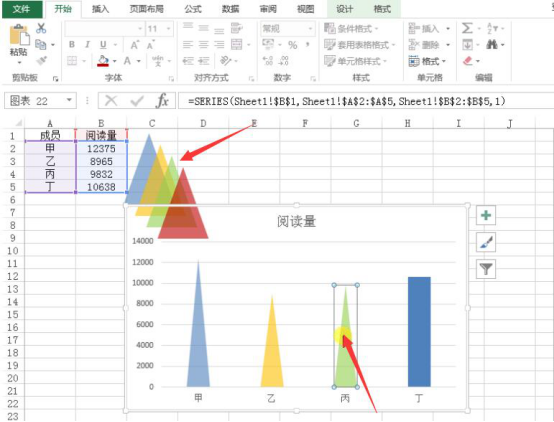Screen dimensions: 554x422
Task: Click the Insert Function fx icon
Action: (x=162, y=101)
